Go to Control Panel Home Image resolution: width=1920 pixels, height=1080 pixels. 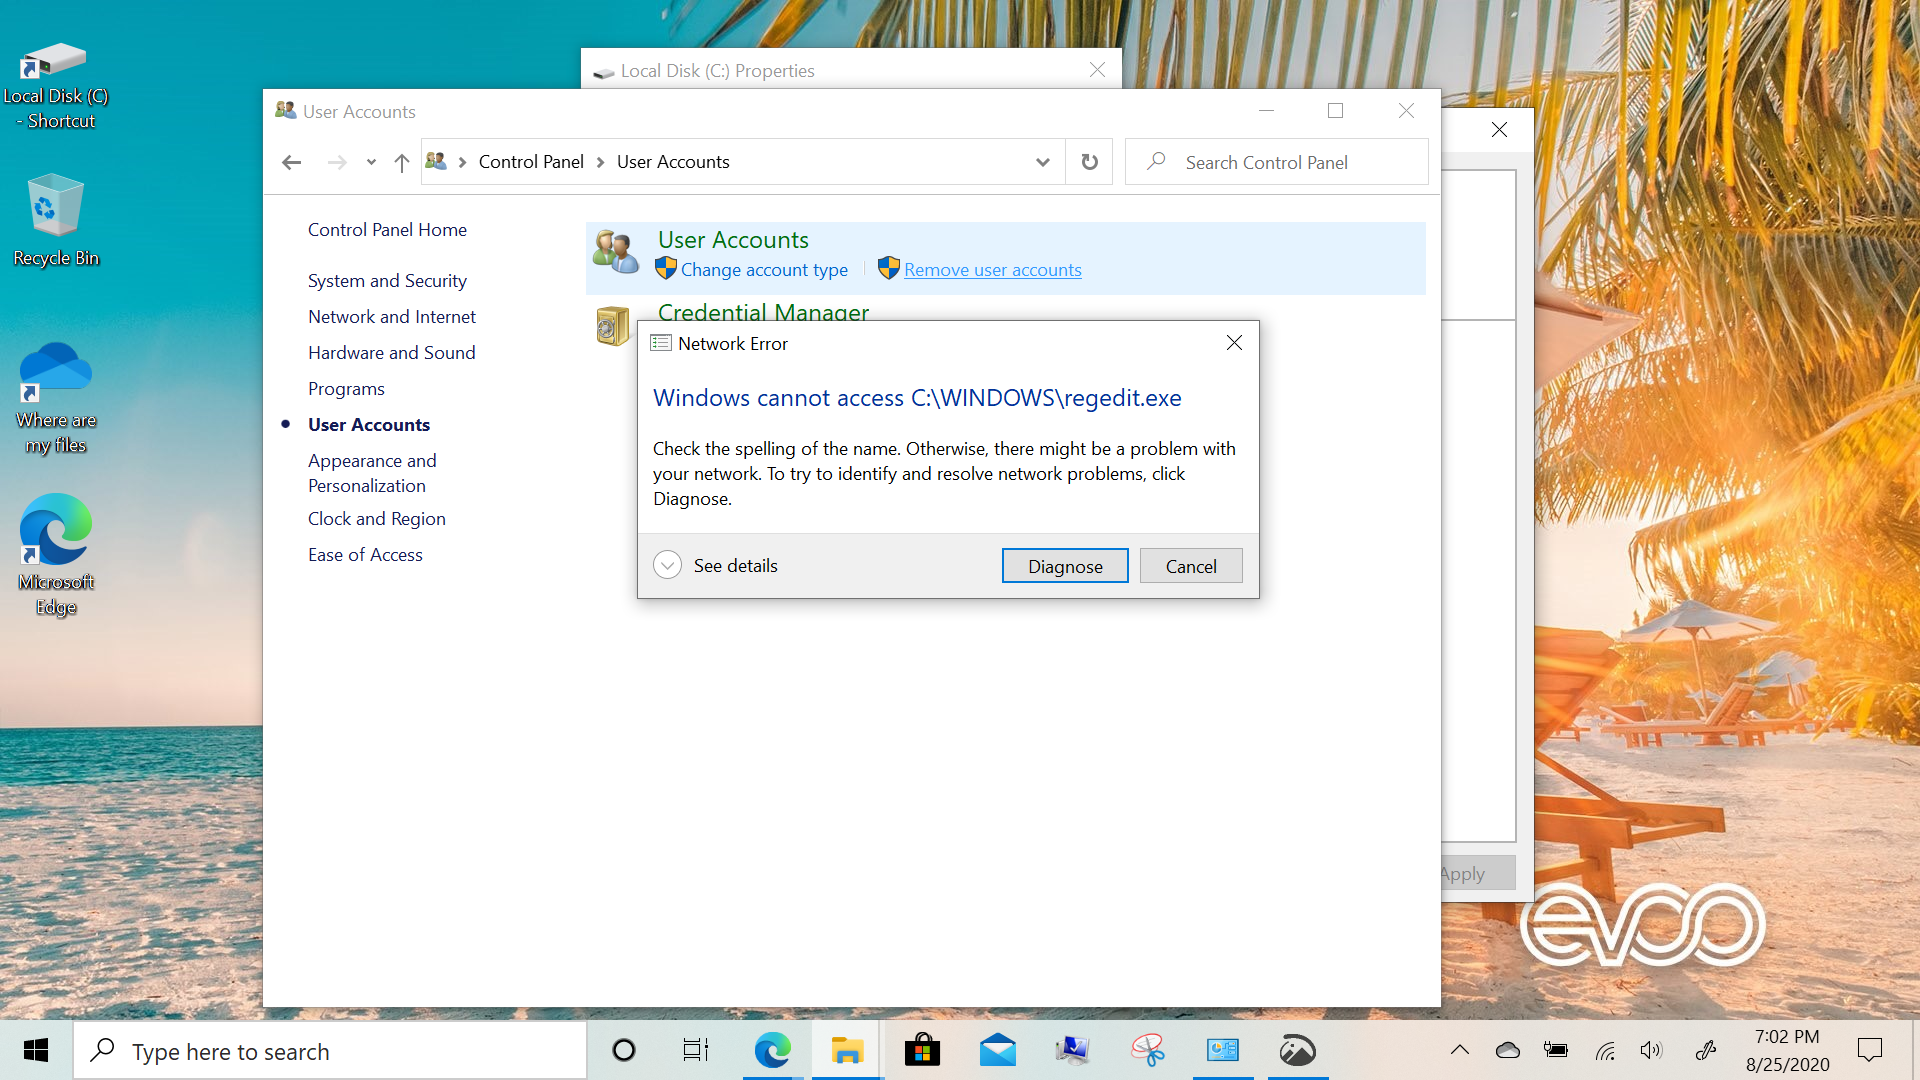click(387, 230)
